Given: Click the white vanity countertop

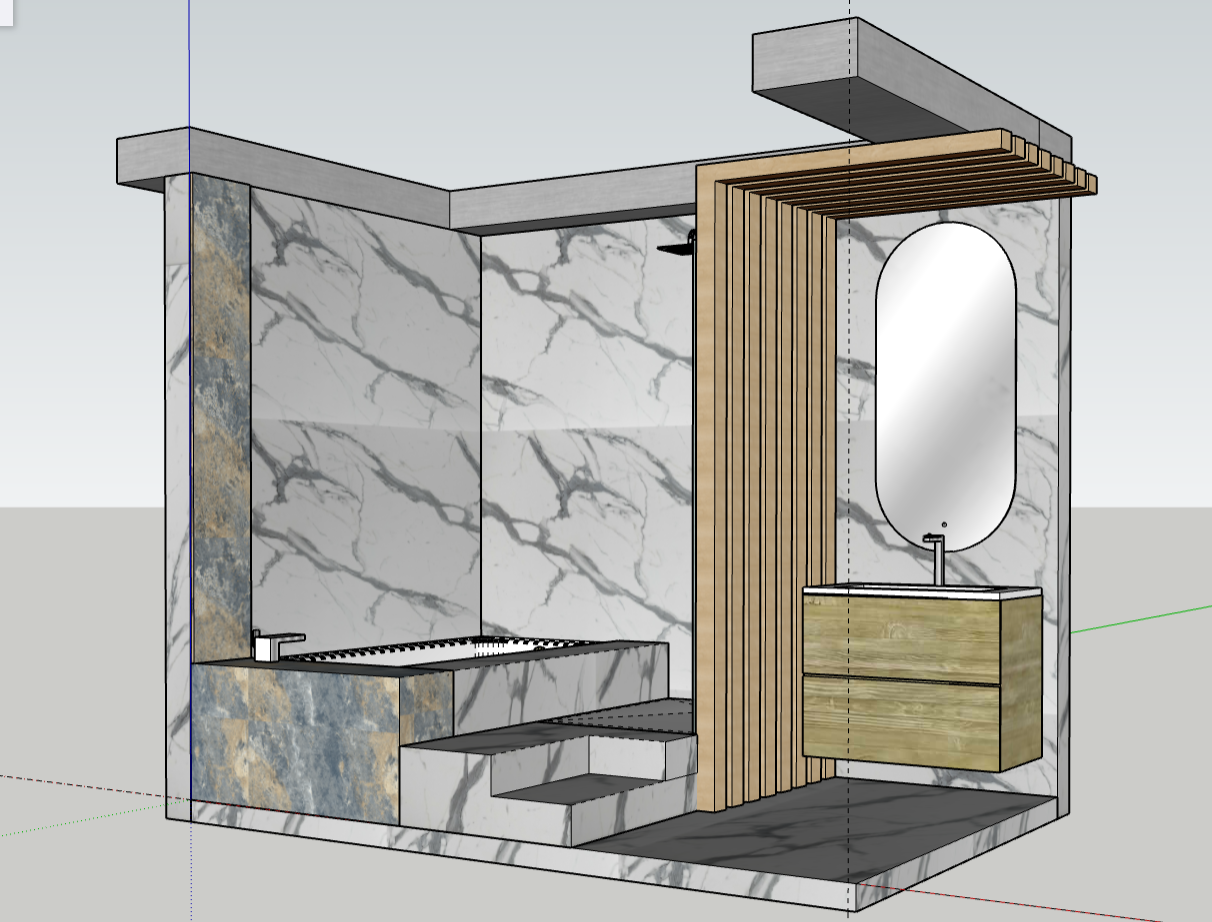Looking at the screenshot, I should (920, 591).
